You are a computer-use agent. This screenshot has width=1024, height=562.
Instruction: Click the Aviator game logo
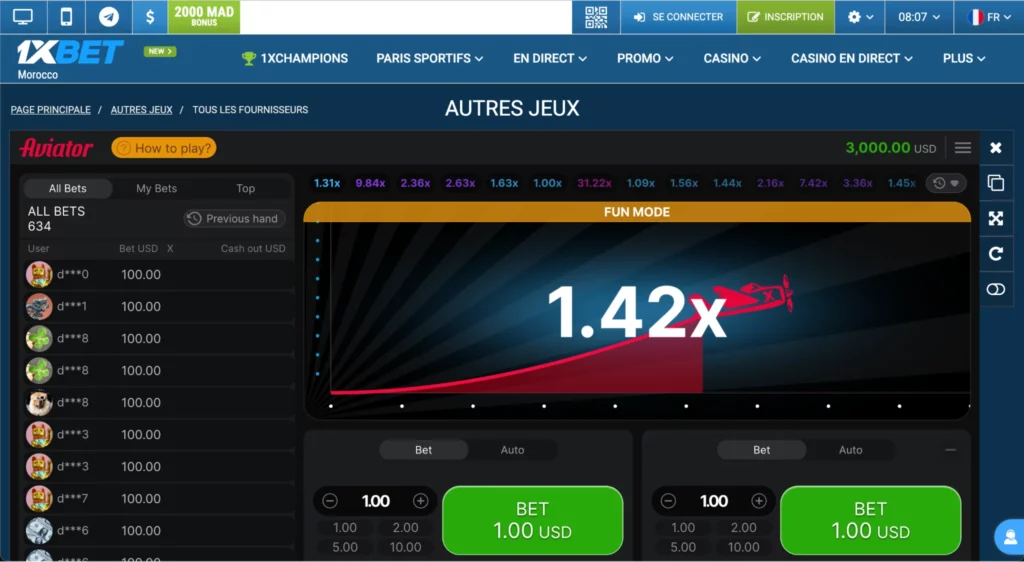(56, 148)
